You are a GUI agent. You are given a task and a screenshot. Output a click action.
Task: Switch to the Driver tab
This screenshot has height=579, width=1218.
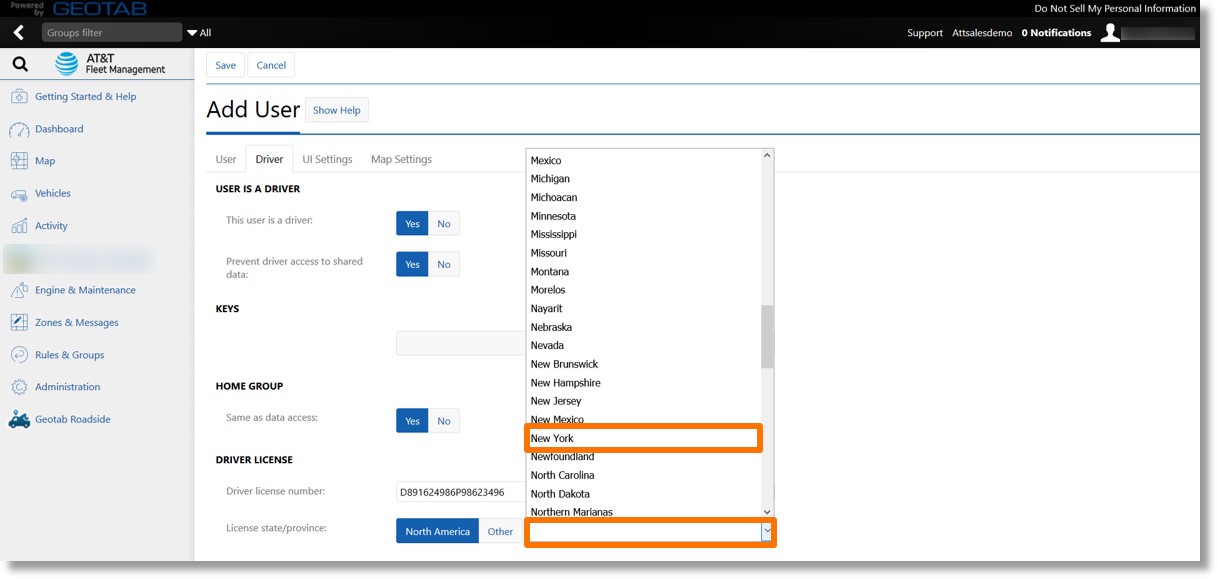coord(269,159)
